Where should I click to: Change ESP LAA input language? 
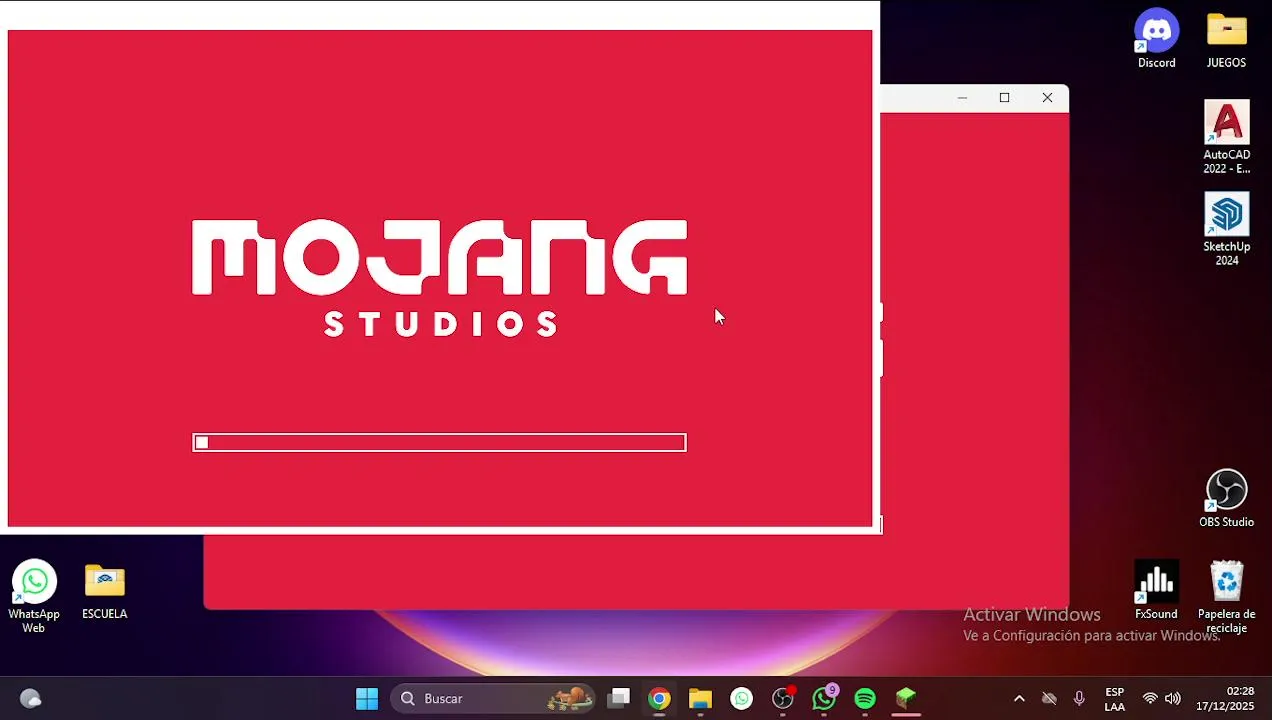pos(1114,699)
